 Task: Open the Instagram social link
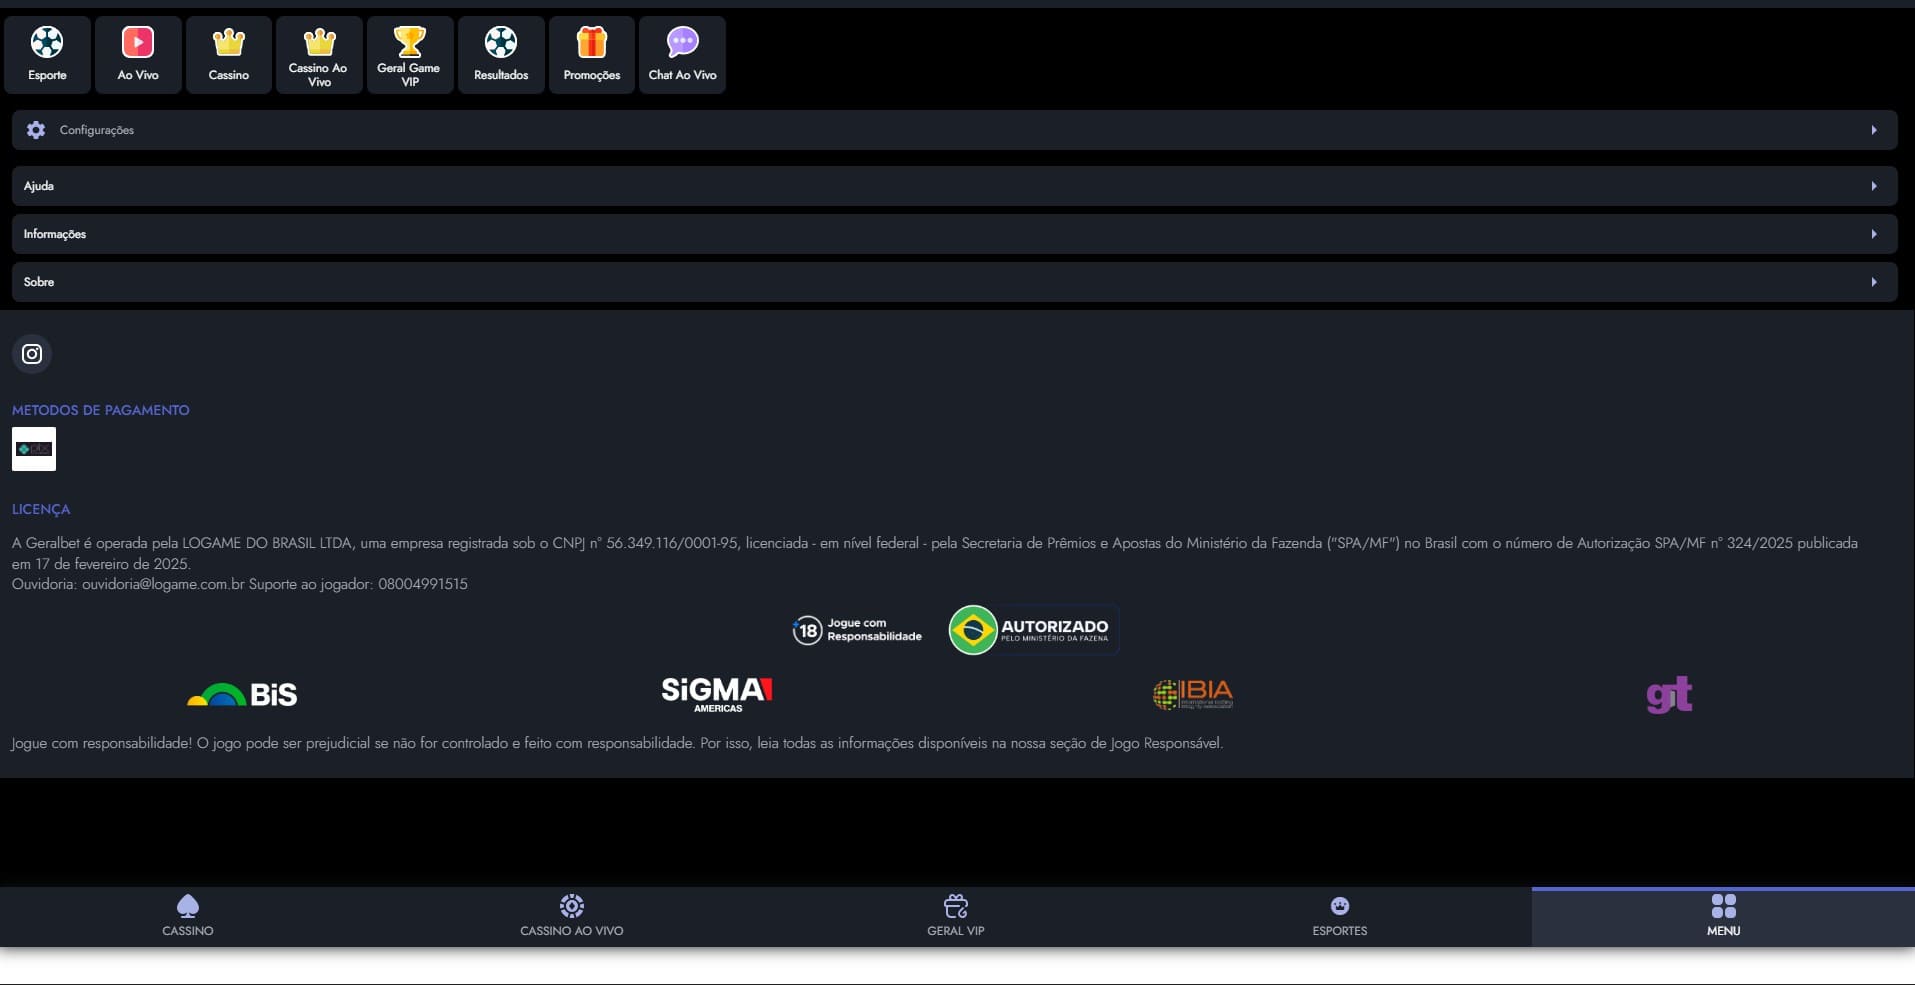(32, 354)
